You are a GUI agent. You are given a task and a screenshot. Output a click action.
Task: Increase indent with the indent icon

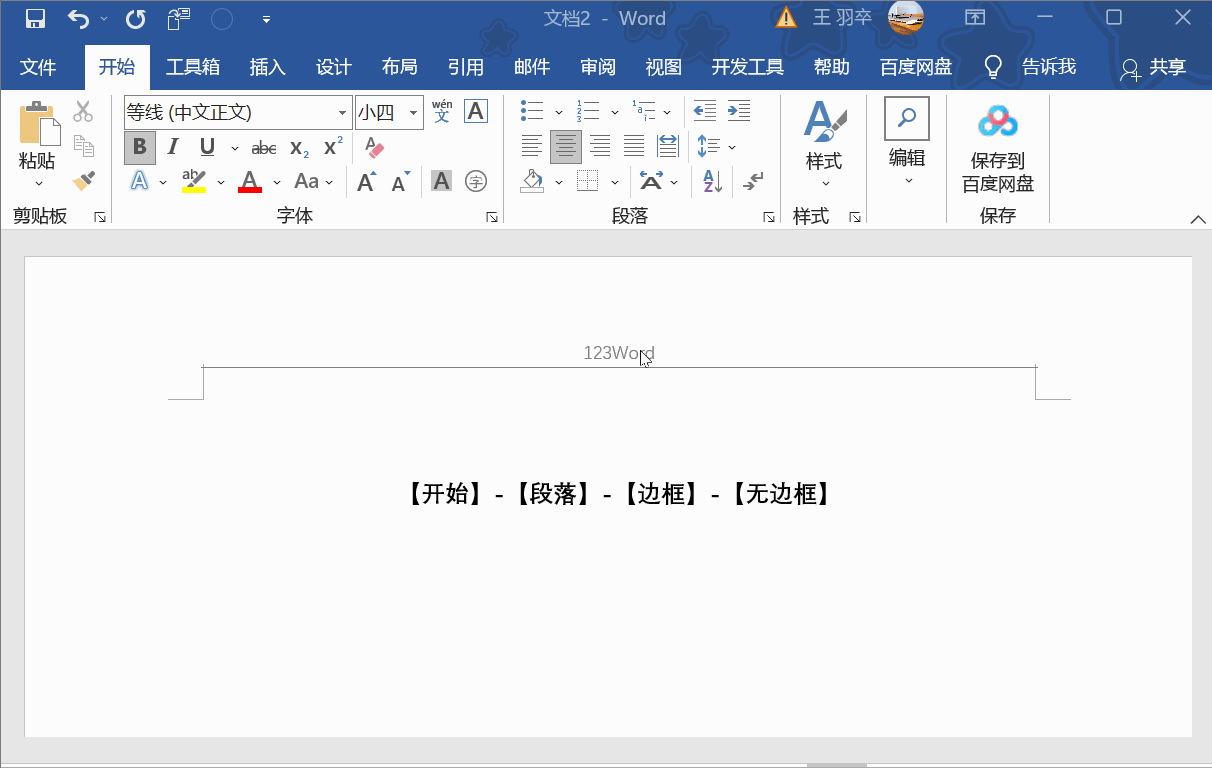pyautogui.click(x=739, y=111)
